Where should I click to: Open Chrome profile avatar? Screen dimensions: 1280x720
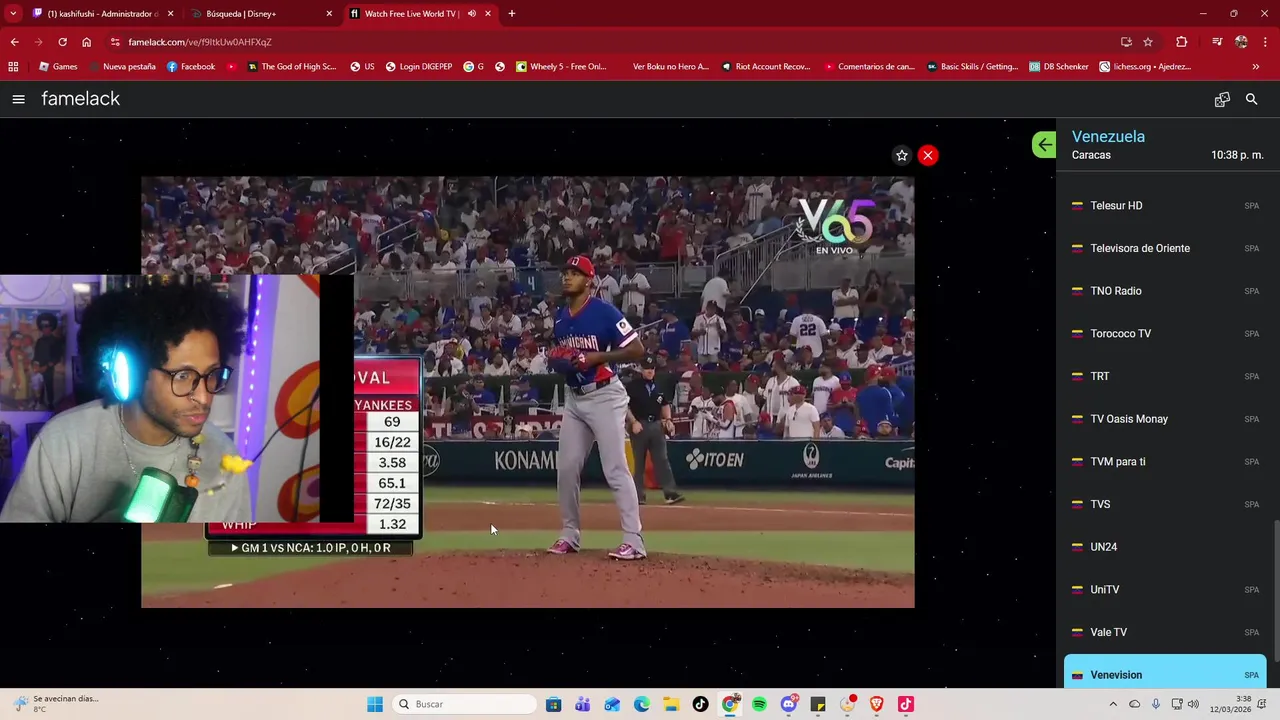click(1241, 42)
